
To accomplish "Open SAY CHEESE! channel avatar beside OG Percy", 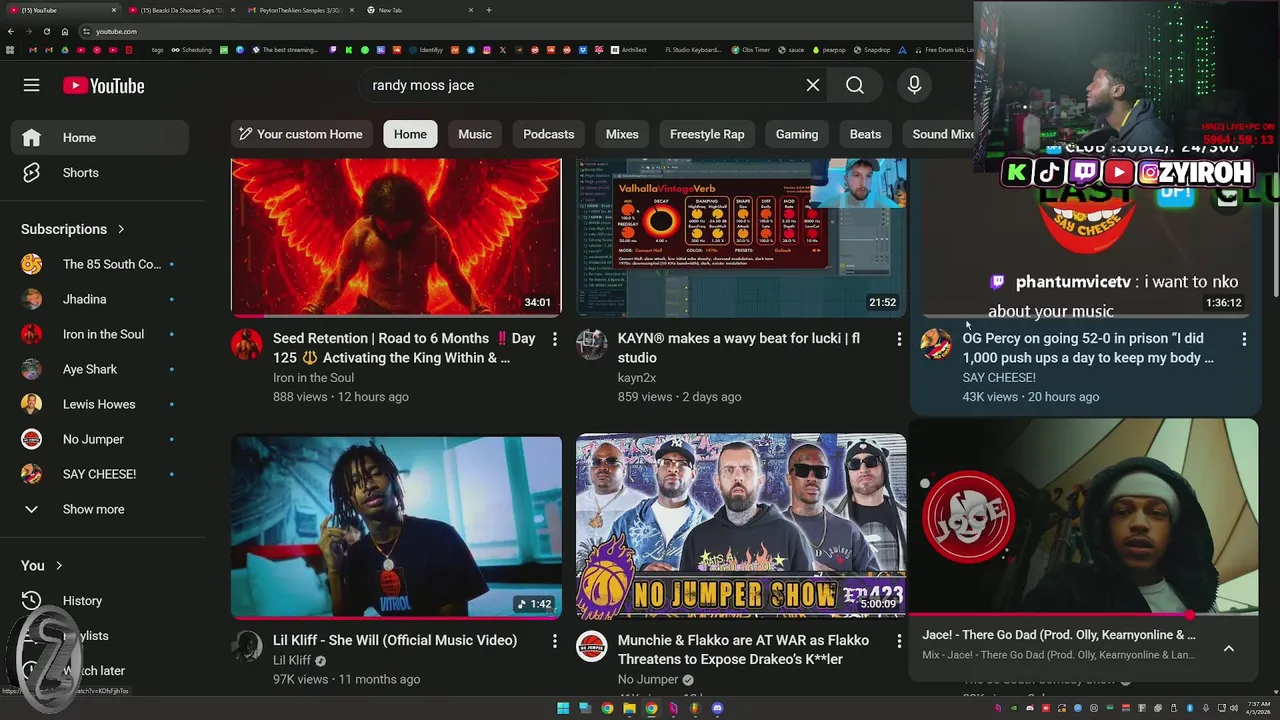I will click(936, 345).
